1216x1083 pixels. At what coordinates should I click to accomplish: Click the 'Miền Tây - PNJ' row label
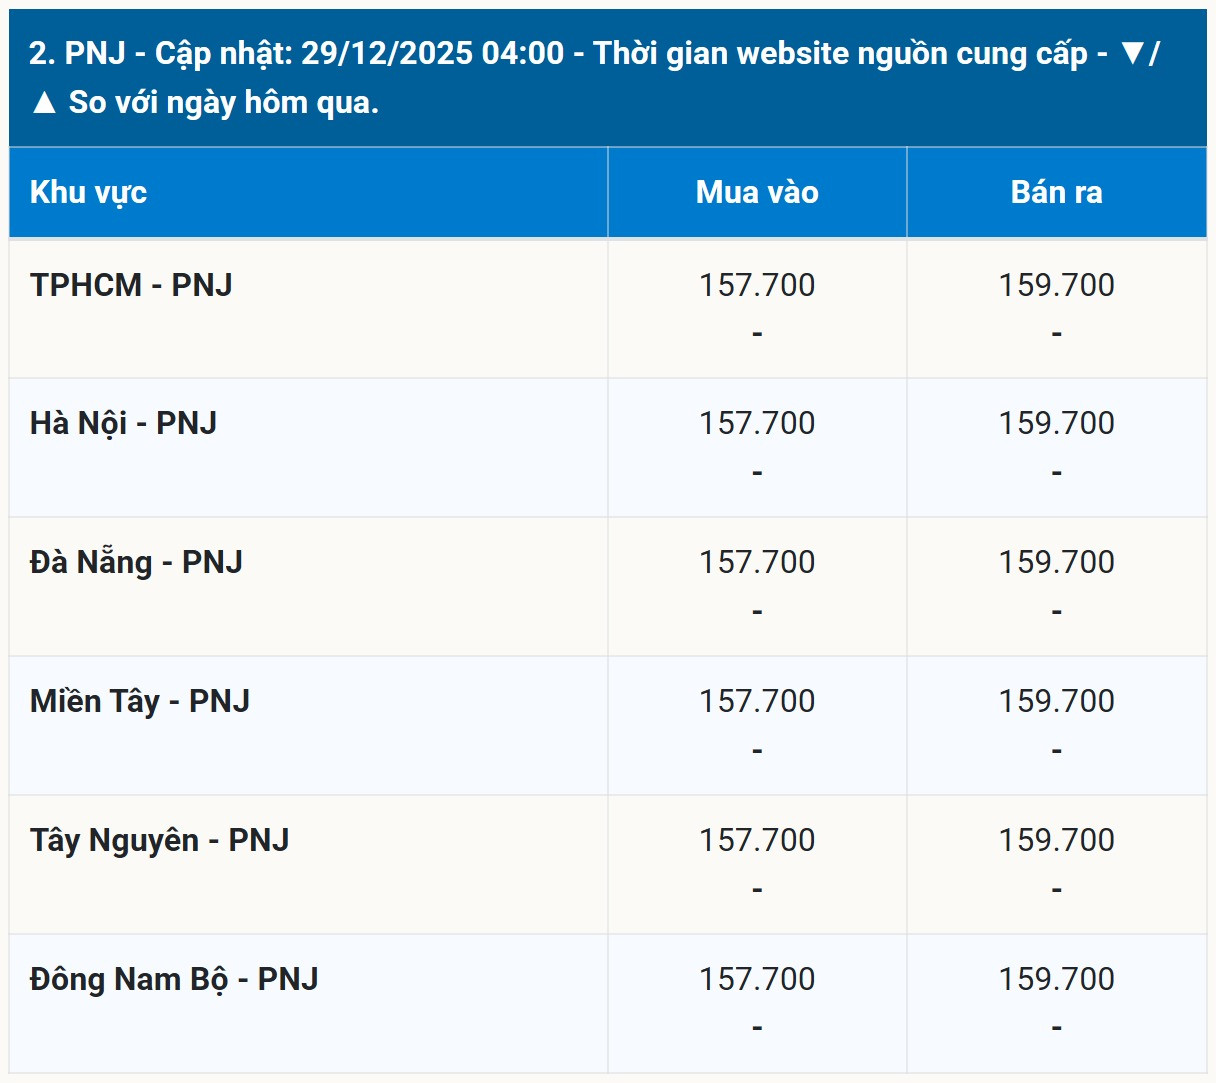[x=139, y=701]
